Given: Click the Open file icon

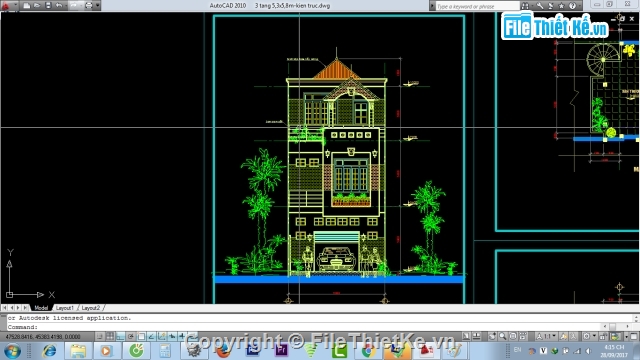Looking at the screenshot, I should tap(37, 6).
